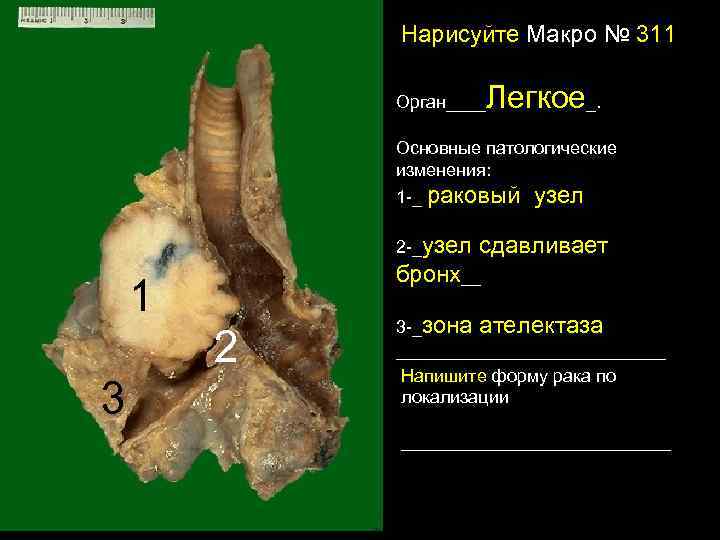The image size is (720, 540).
Task: Click the title 'Нарисуйте Макро № 311'
Action: point(538,34)
